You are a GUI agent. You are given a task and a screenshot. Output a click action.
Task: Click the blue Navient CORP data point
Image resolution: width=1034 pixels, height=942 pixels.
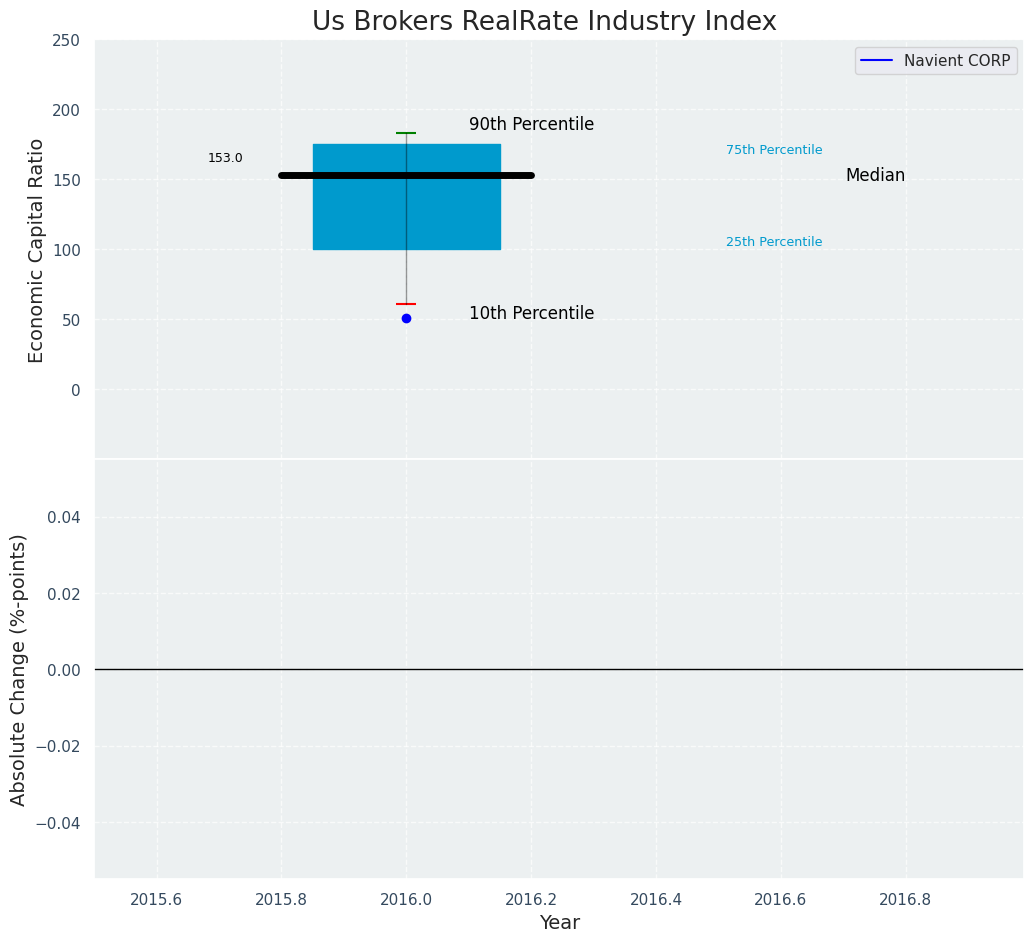pos(406,319)
